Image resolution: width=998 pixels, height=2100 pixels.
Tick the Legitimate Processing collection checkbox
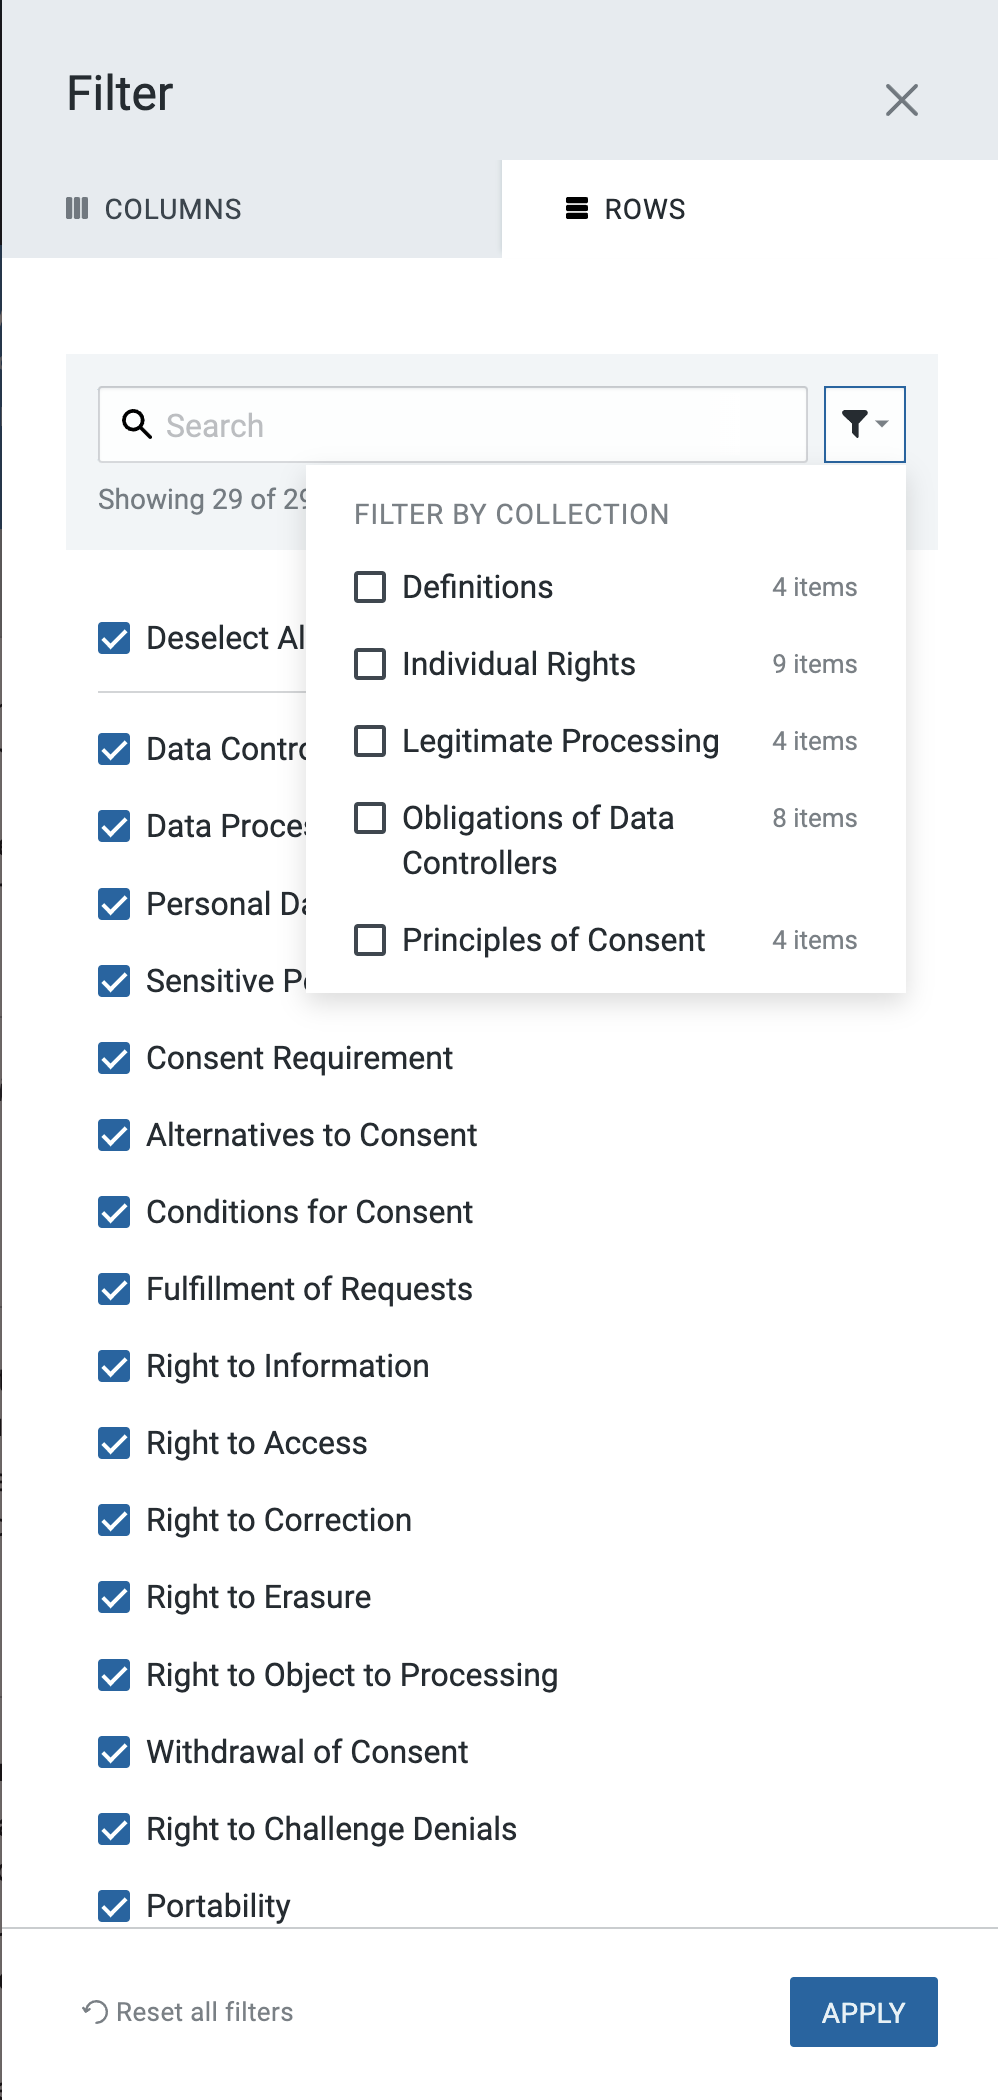click(x=370, y=741)
